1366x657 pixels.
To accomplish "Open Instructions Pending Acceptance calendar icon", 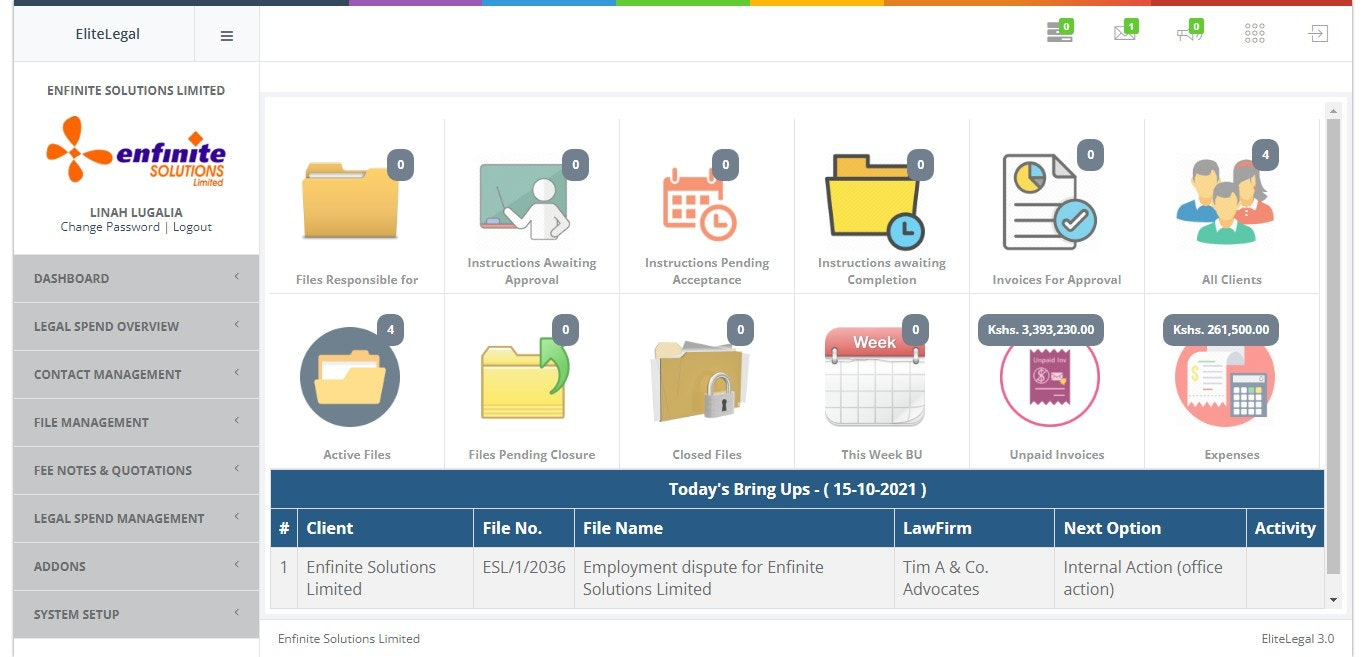I will click(x=700, y=204).
